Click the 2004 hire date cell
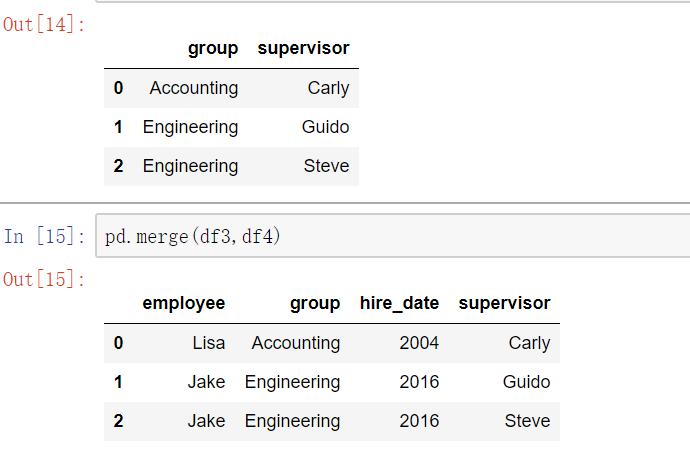Screen dimensions: 690x467 (x=419, y=343)
